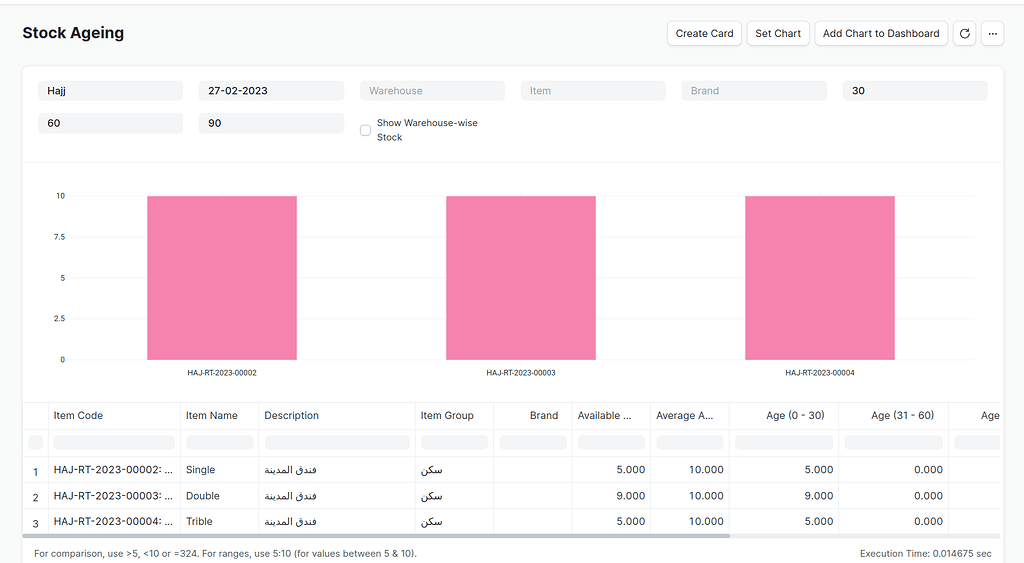Click the HAJ-RT-2023-00003 chart bar
1024x563 pixels.
521,278
